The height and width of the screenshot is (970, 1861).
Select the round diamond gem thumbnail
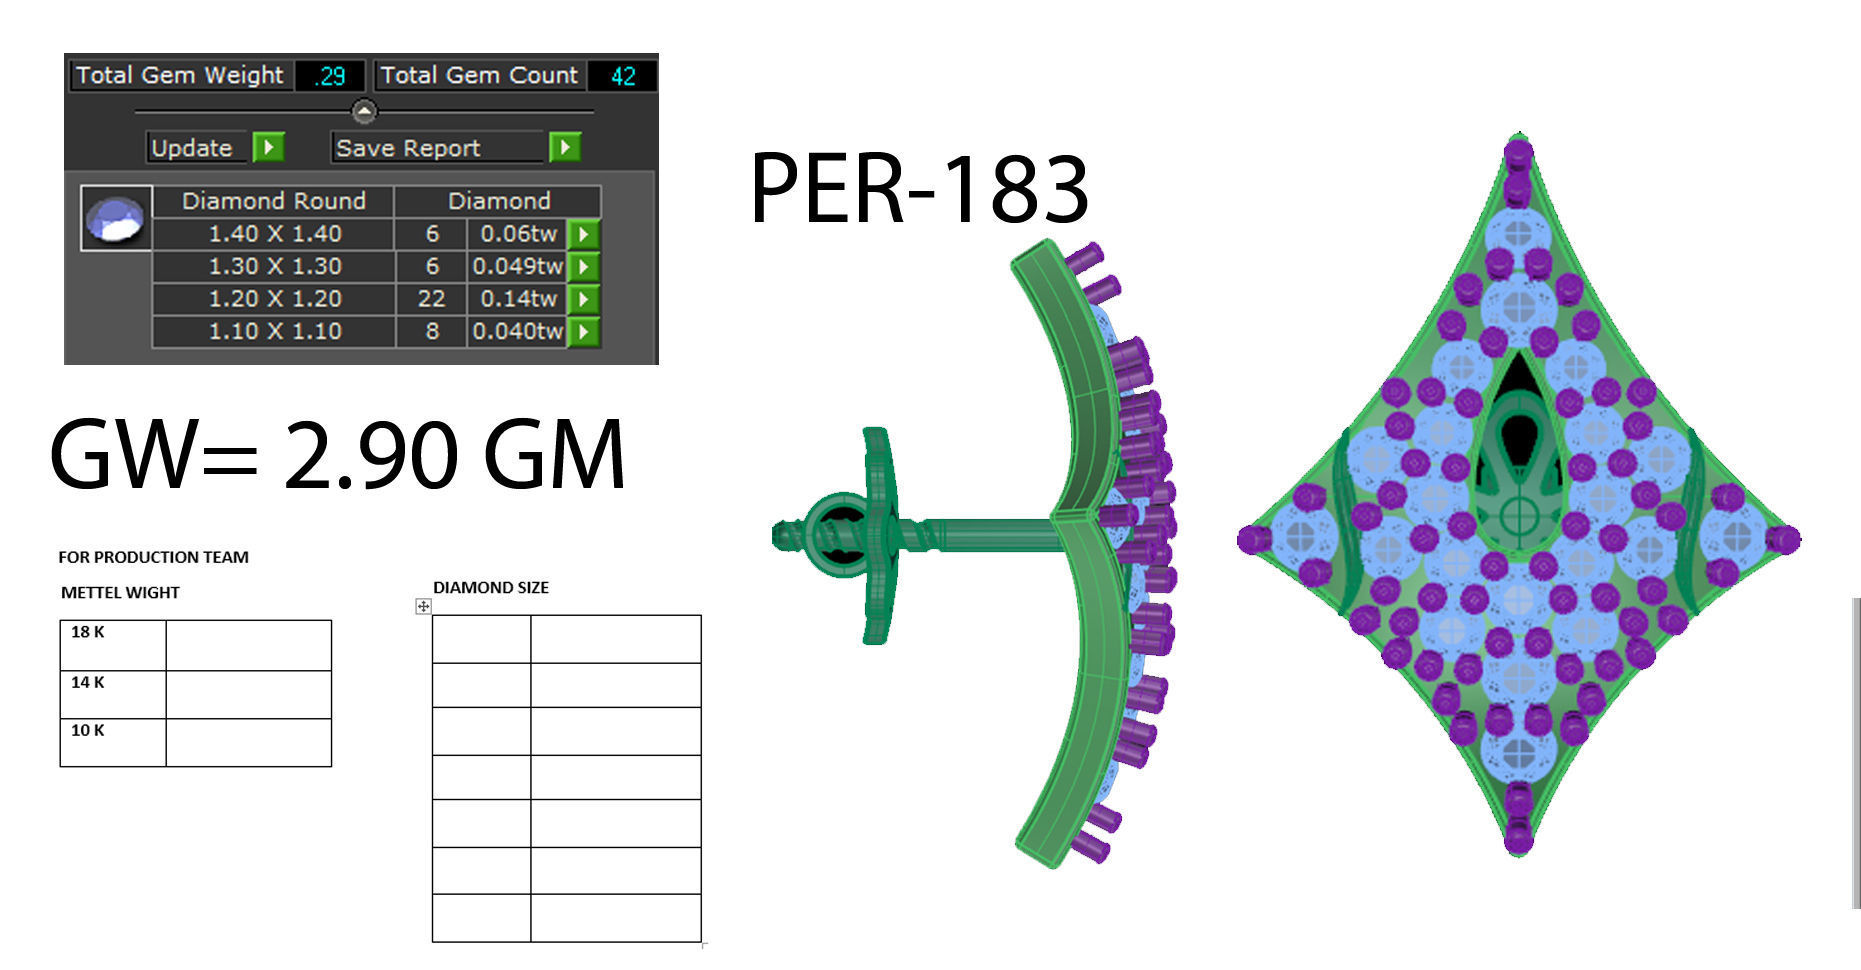tap(116, 218)
